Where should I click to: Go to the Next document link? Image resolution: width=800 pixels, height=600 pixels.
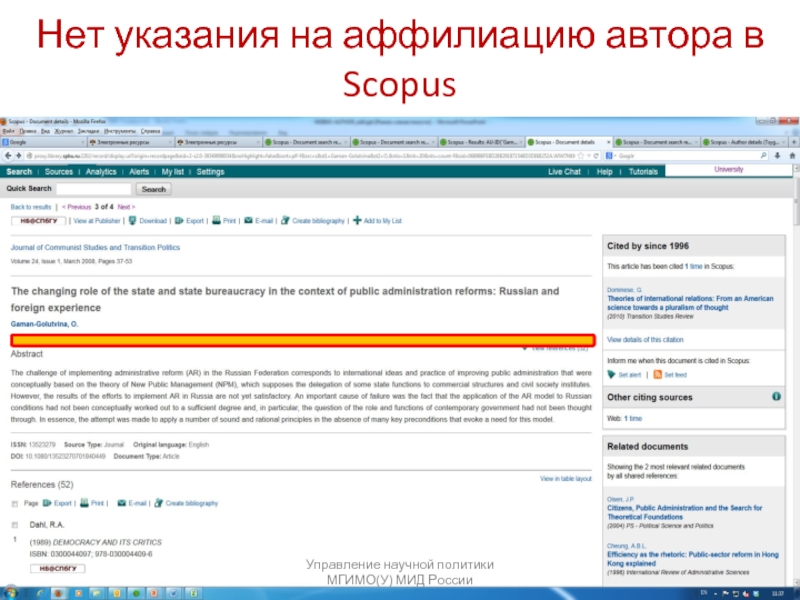coord(126,207)
